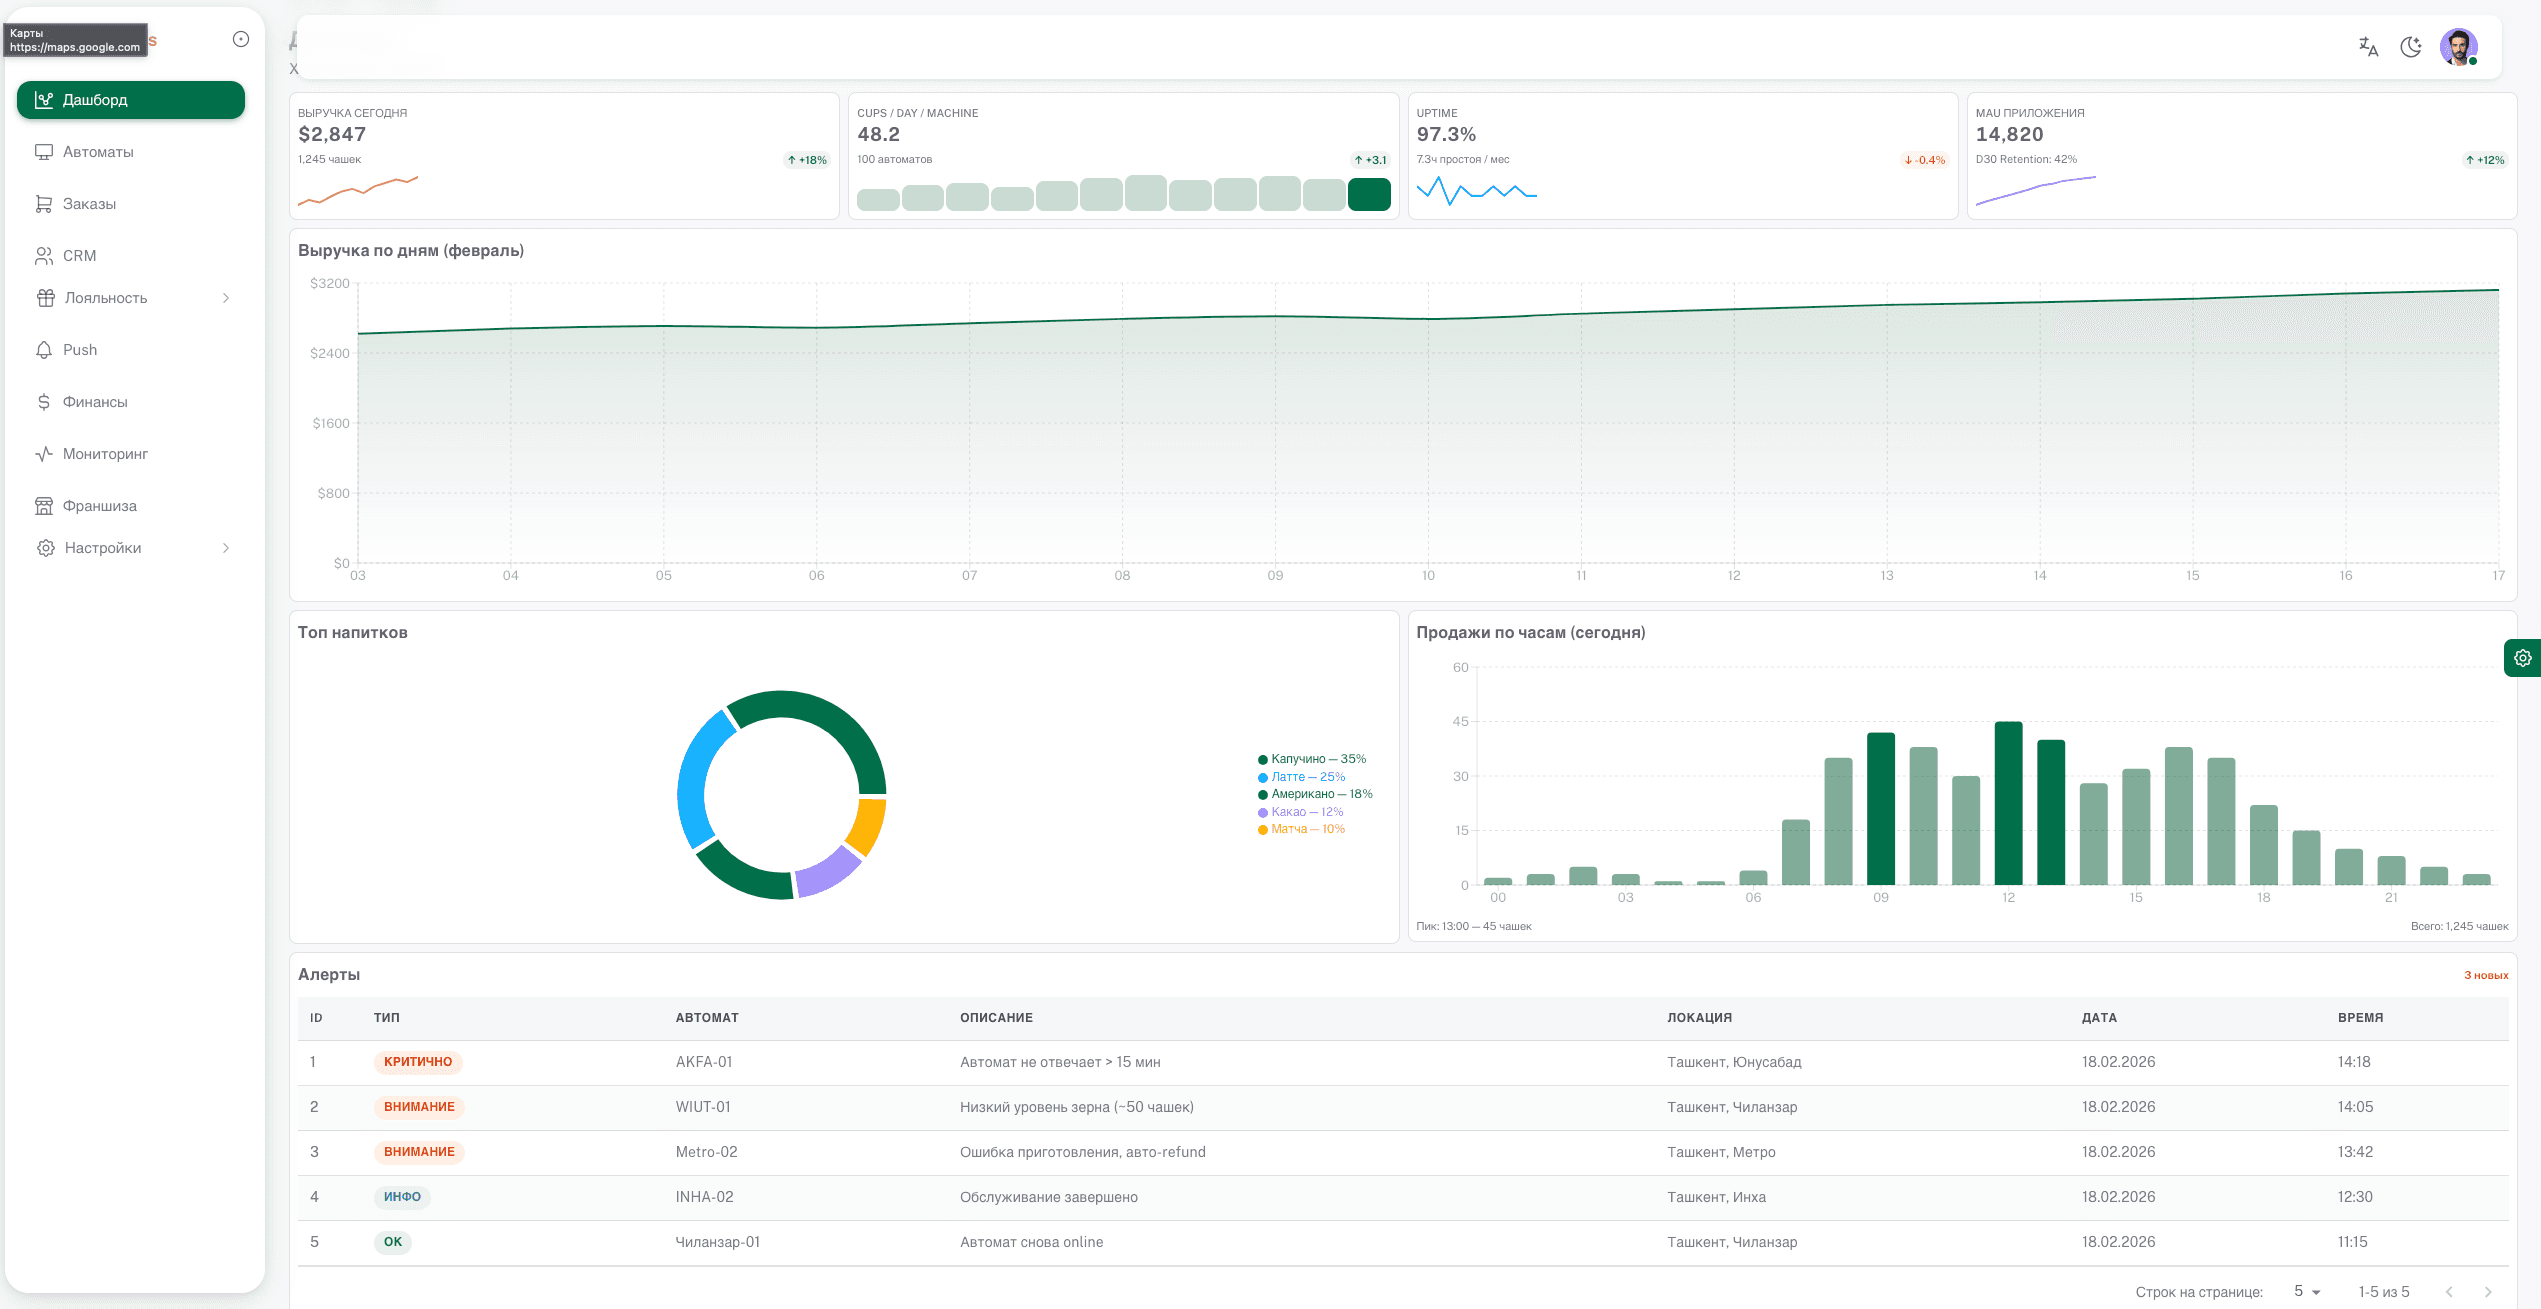Open Мониторинг via the waveform icon
This screenshot has height=1309, width=2541.
(x=44, y=453)
